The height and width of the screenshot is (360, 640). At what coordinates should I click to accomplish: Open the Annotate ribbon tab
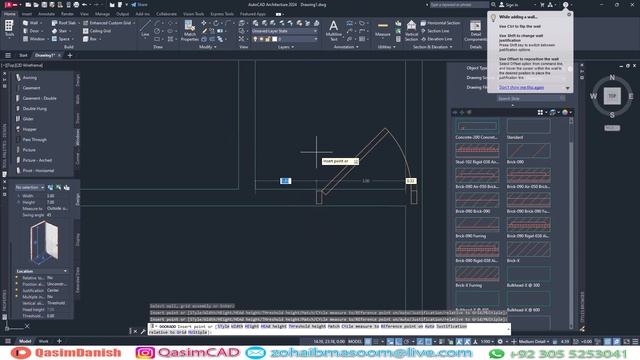coord(46,14)
